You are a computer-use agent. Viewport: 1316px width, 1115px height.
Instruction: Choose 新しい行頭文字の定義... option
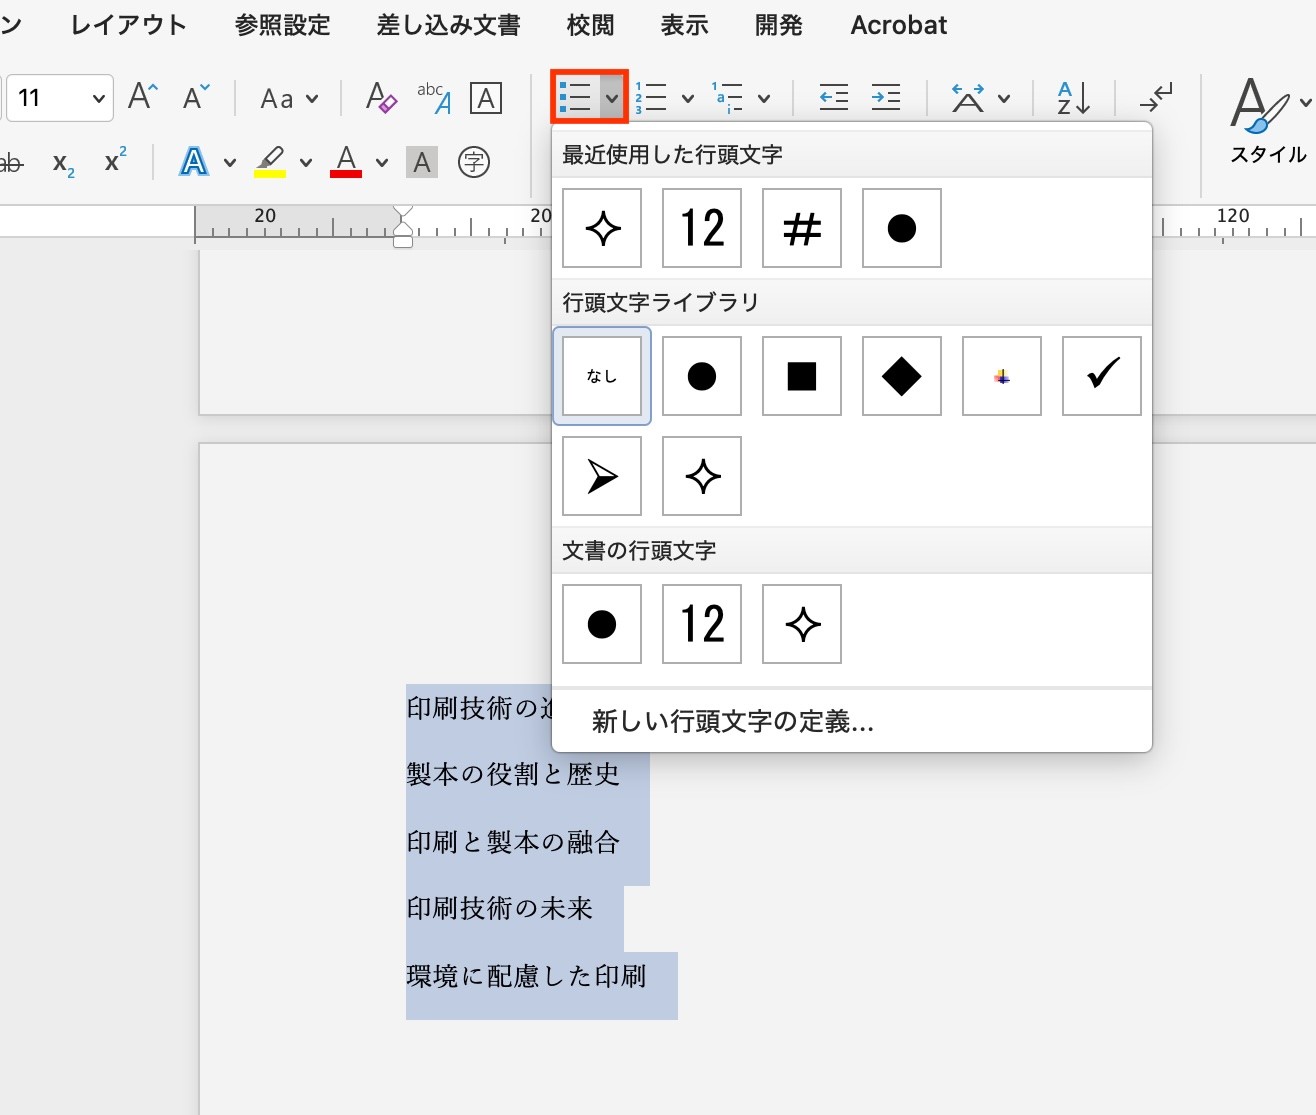pyautogui.click(x=852, y=721)
